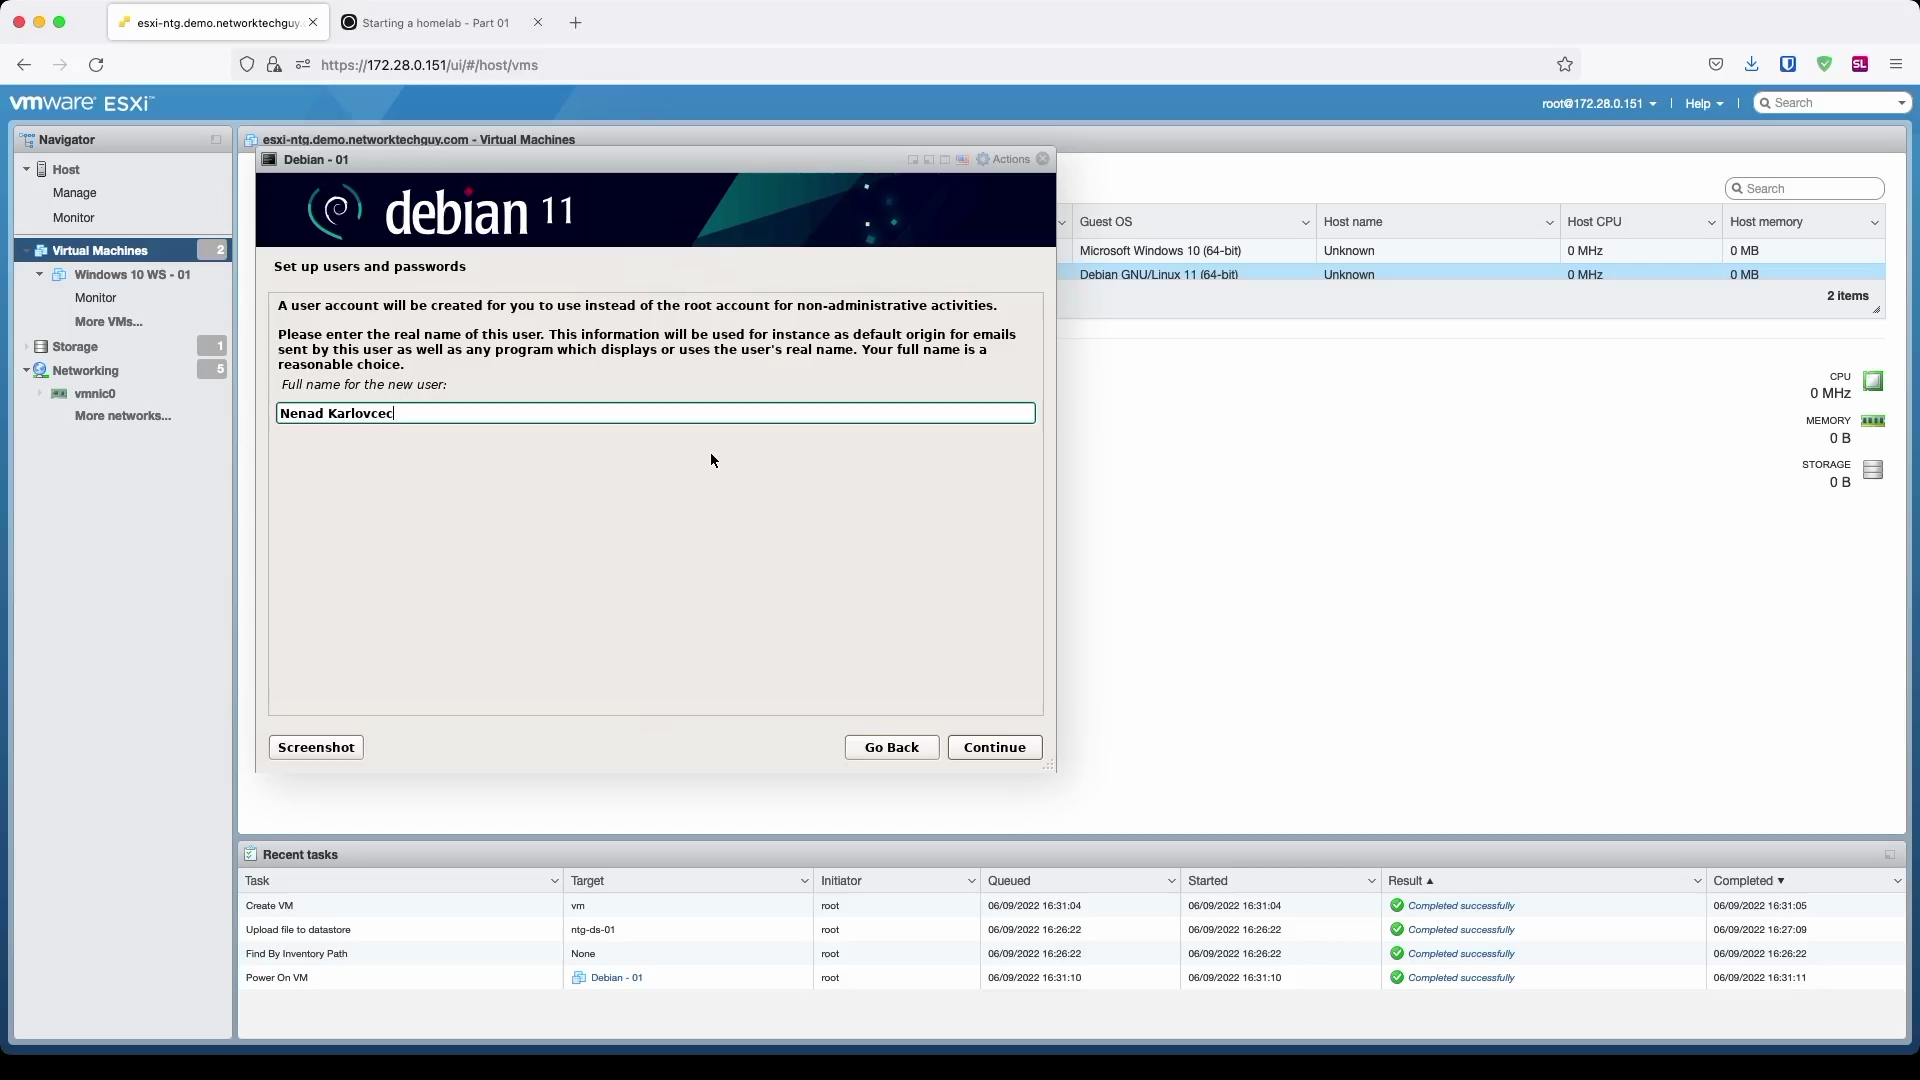The height and width of the screenshot is (1080, 1920).
Task: Click the Debian console keyboard layout flag icon
Action: pos(962,160)
